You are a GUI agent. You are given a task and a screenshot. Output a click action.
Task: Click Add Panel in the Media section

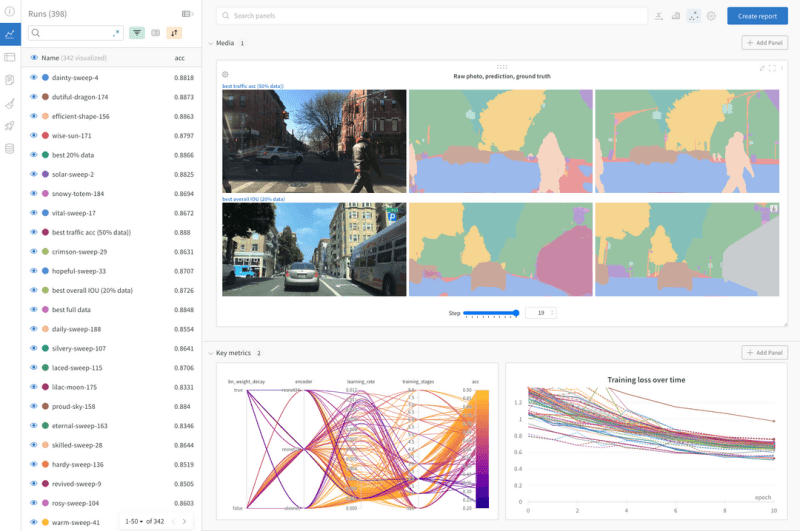[x=764, y=43]
